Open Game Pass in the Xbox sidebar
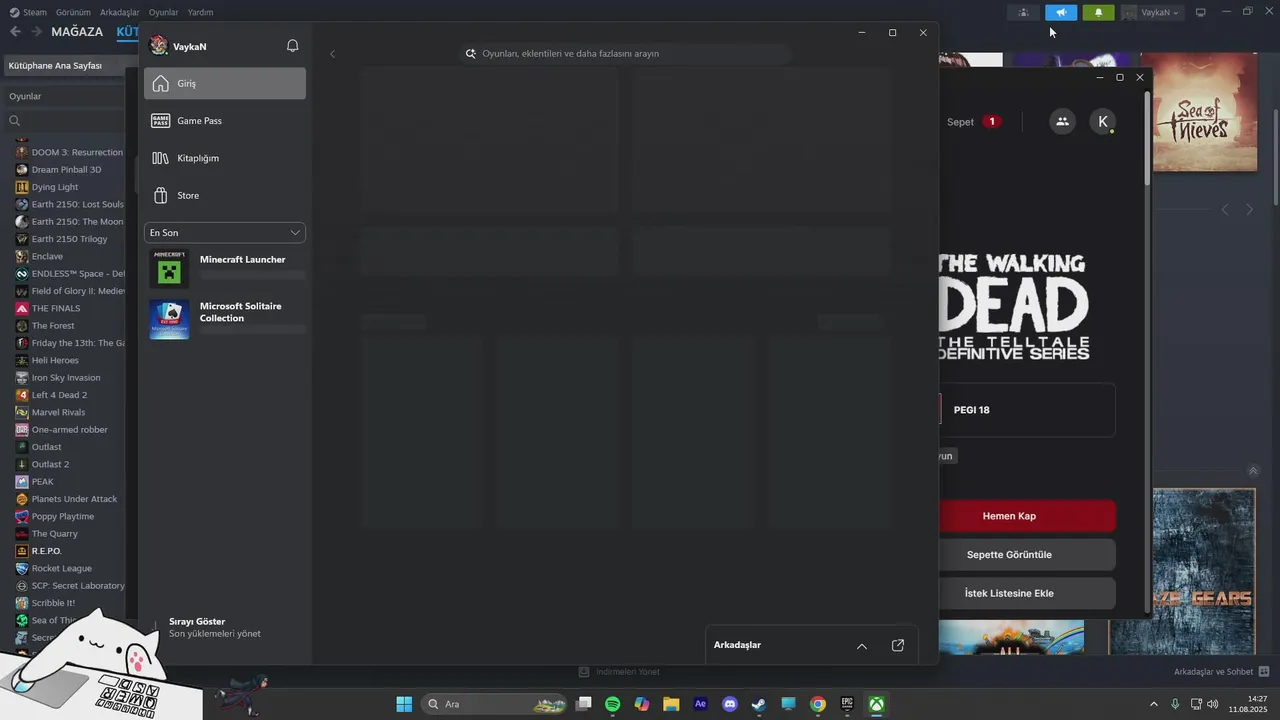The width and height of the screenshot is (1280, 720). (x=225, y=121)
